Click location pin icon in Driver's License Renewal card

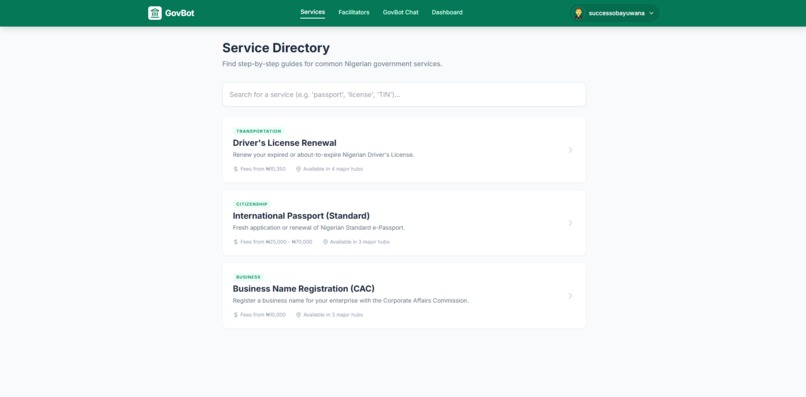(x=298, y=169)
